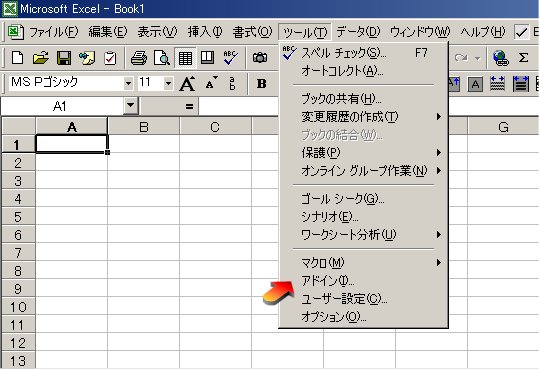Click the camera icon in toolbar

click(260, 58)
